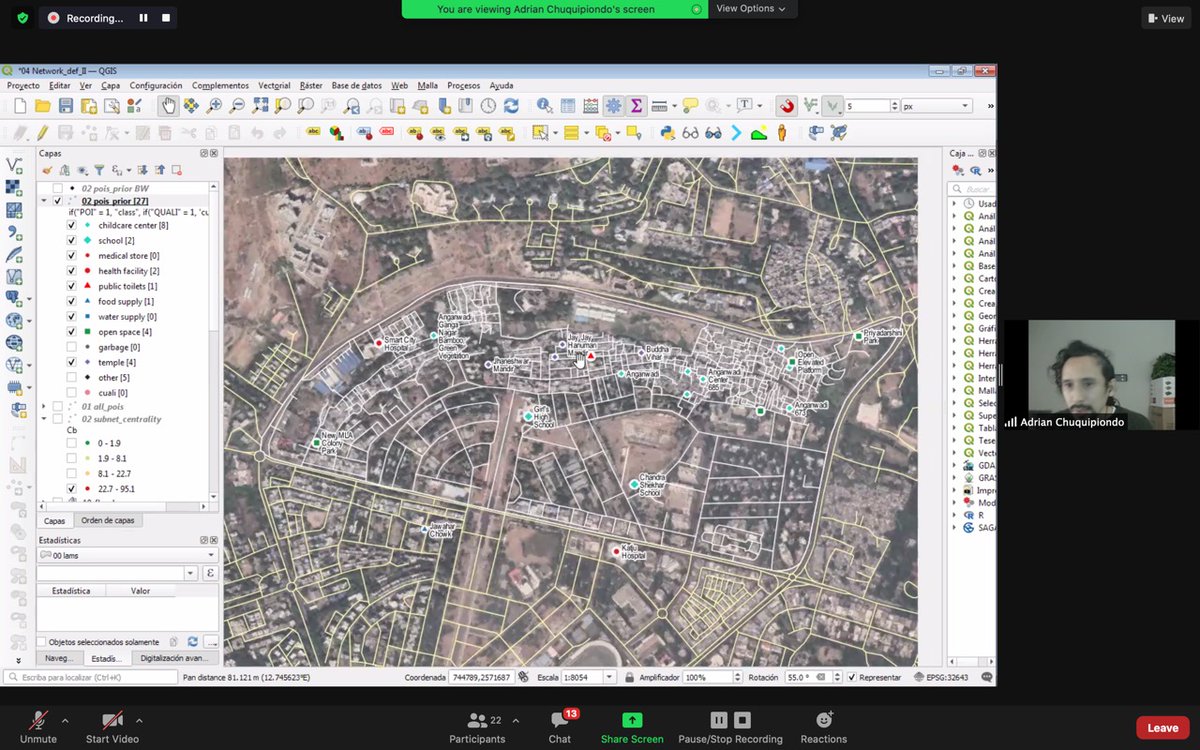Toggle editing with the pencil icon
The height and width of the screenshot is (750, 1200).
pyautogui.click(x=42, y=133)
